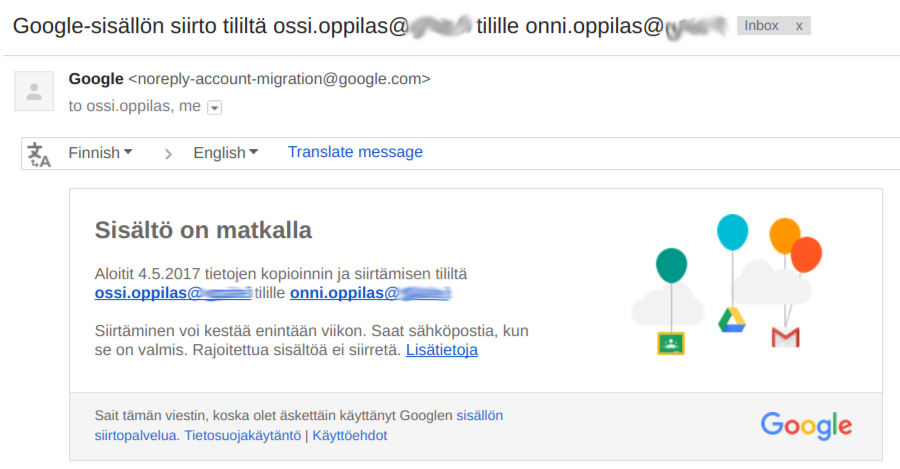
Task: Click the teal balloon illustration
Action: point(671,265)
